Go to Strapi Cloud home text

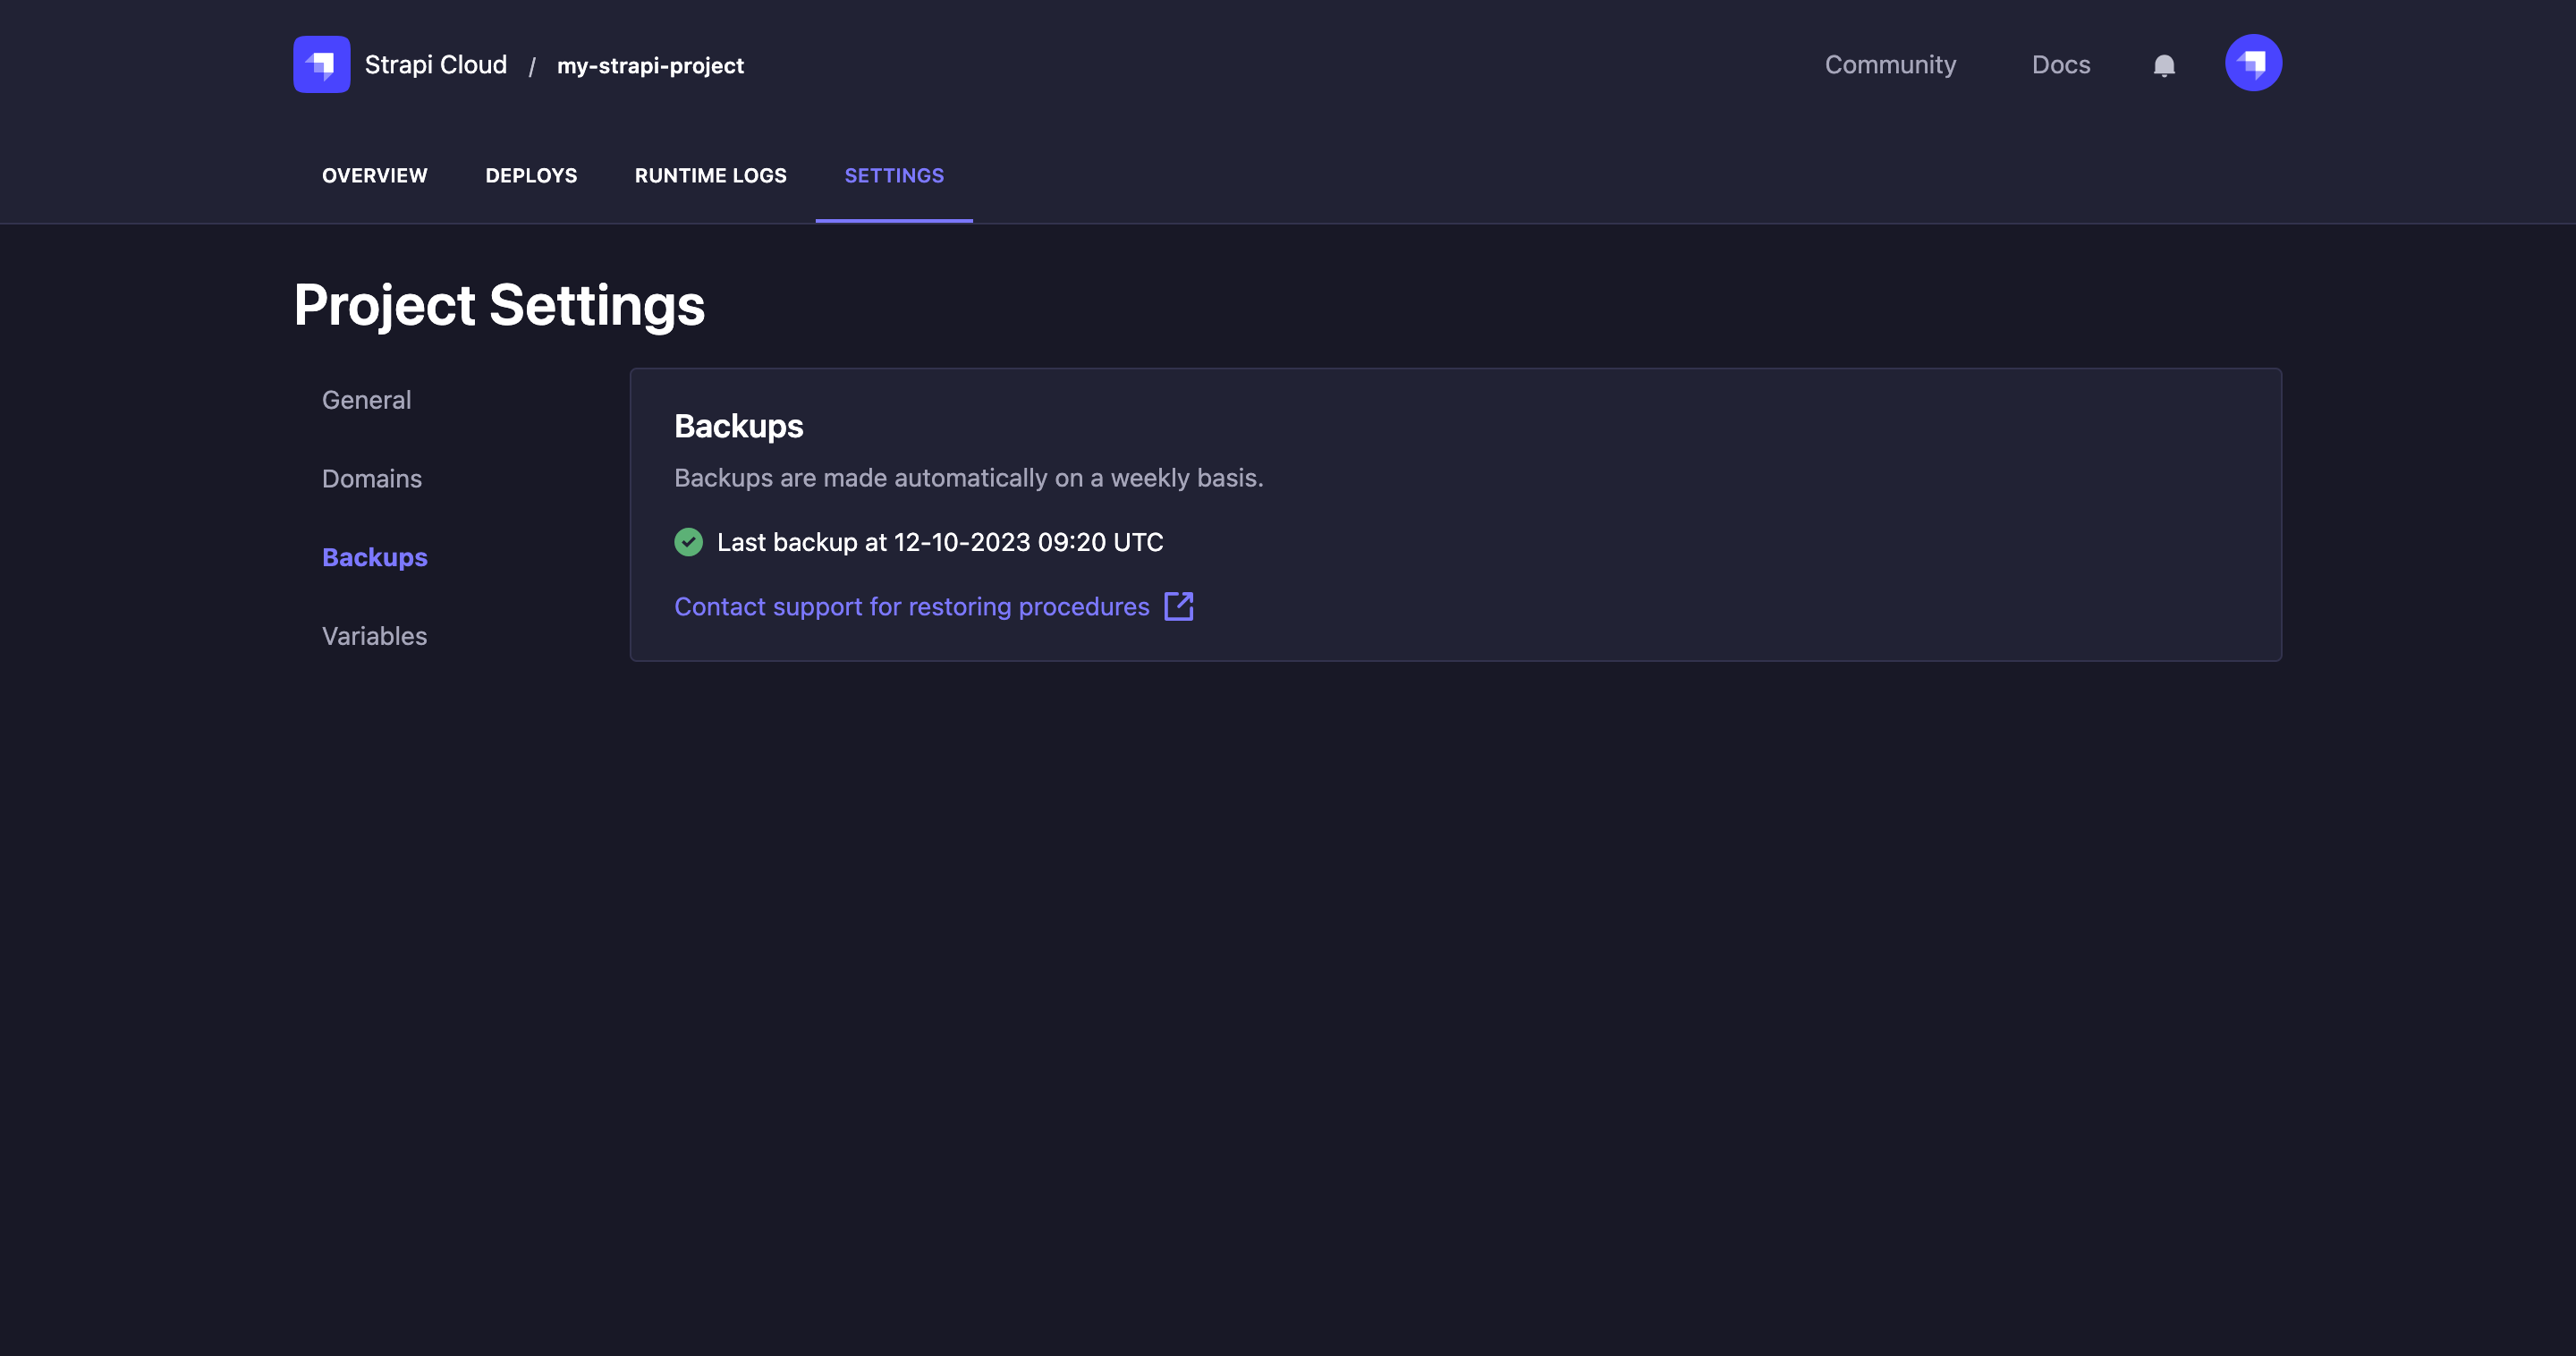tap(435, 65)
